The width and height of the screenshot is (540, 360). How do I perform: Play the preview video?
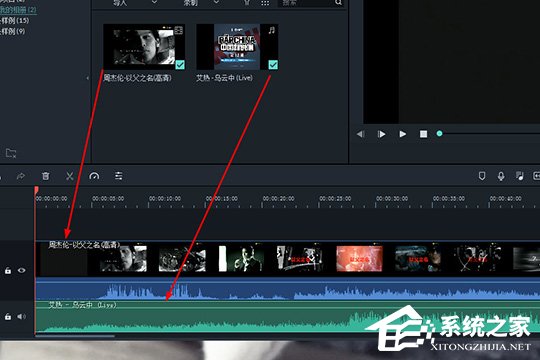pos(403,134)
